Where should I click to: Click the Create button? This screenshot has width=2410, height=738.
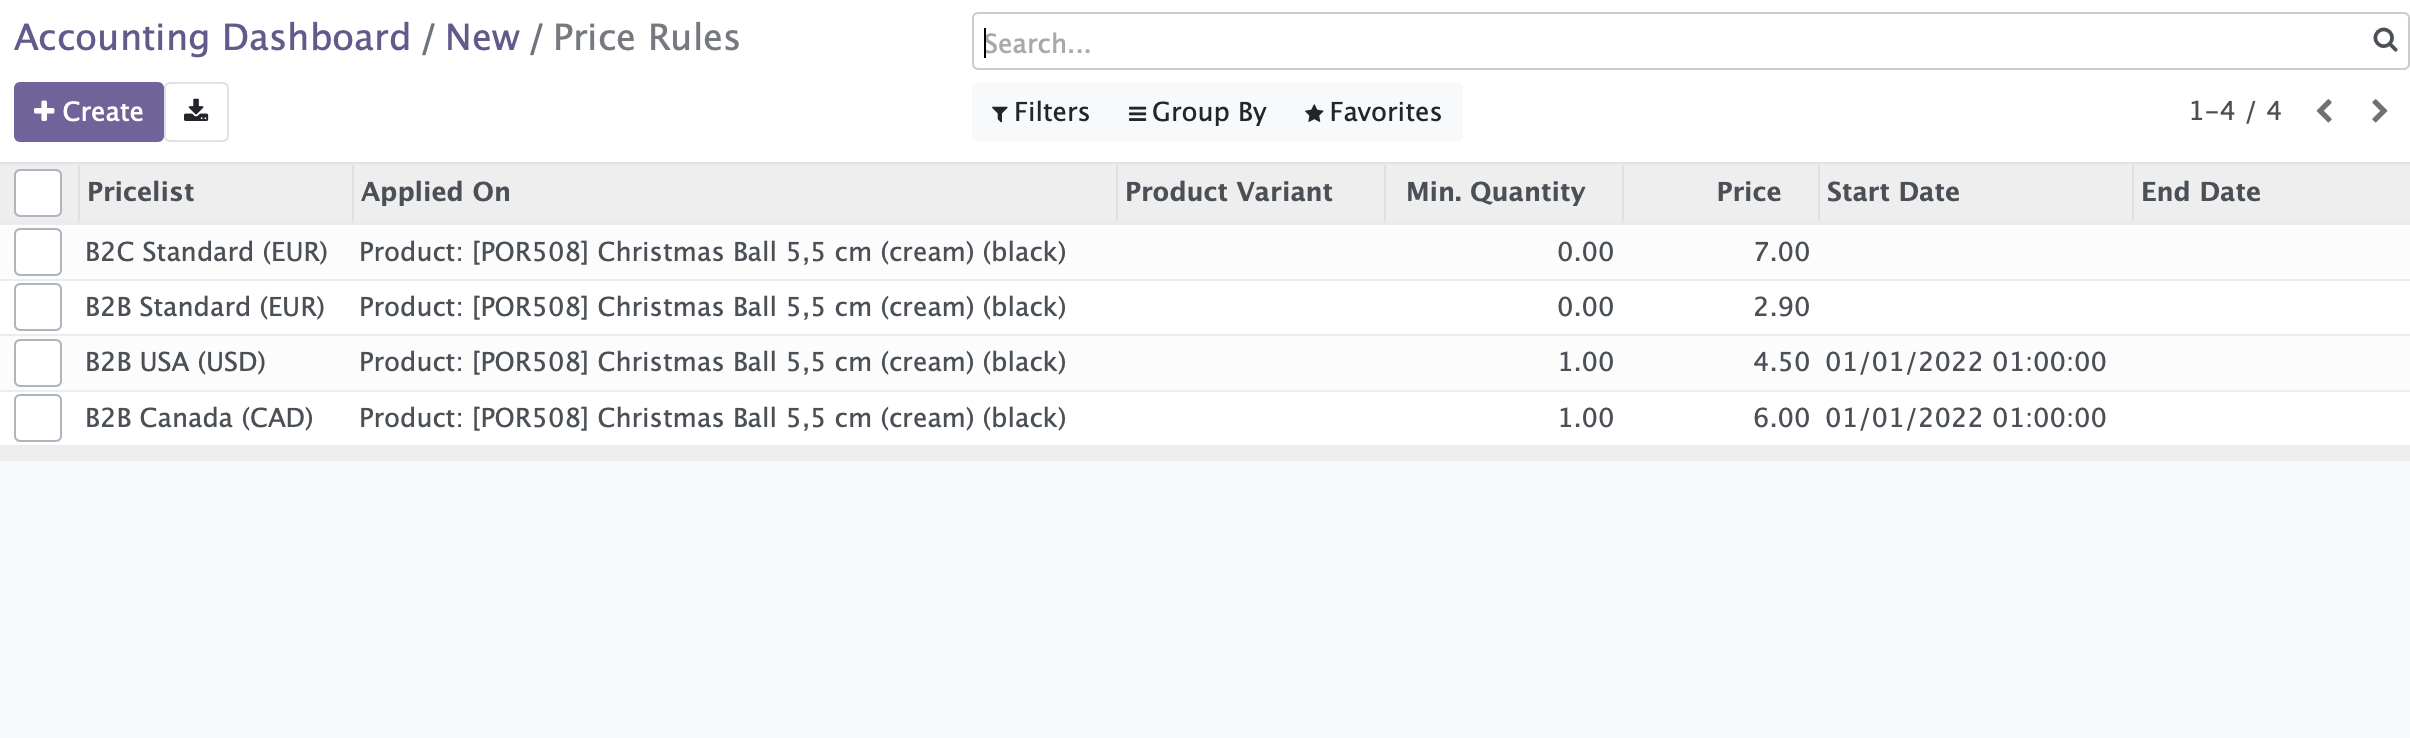point(88,111)
